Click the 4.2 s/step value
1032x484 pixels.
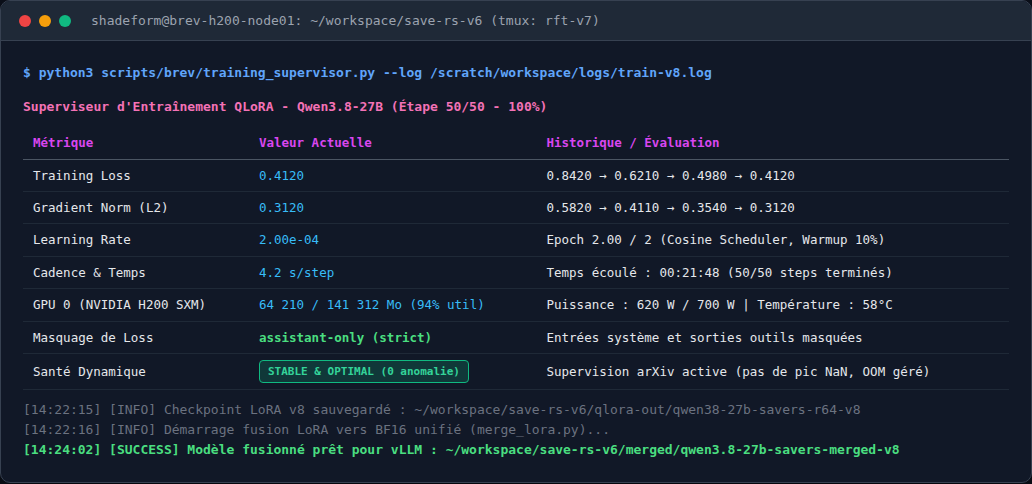point(297,273)
